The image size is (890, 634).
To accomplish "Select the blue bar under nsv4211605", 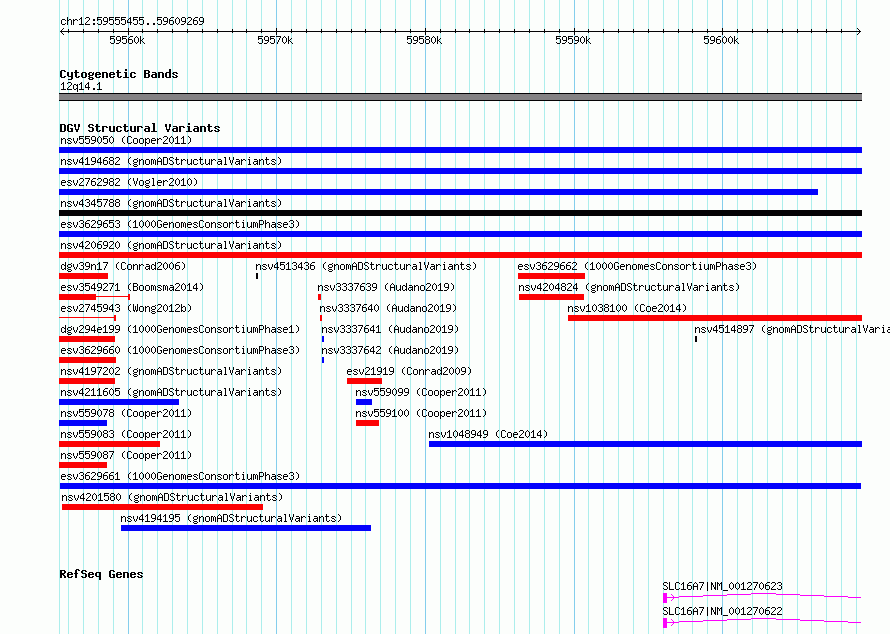I will coord(119,402).
